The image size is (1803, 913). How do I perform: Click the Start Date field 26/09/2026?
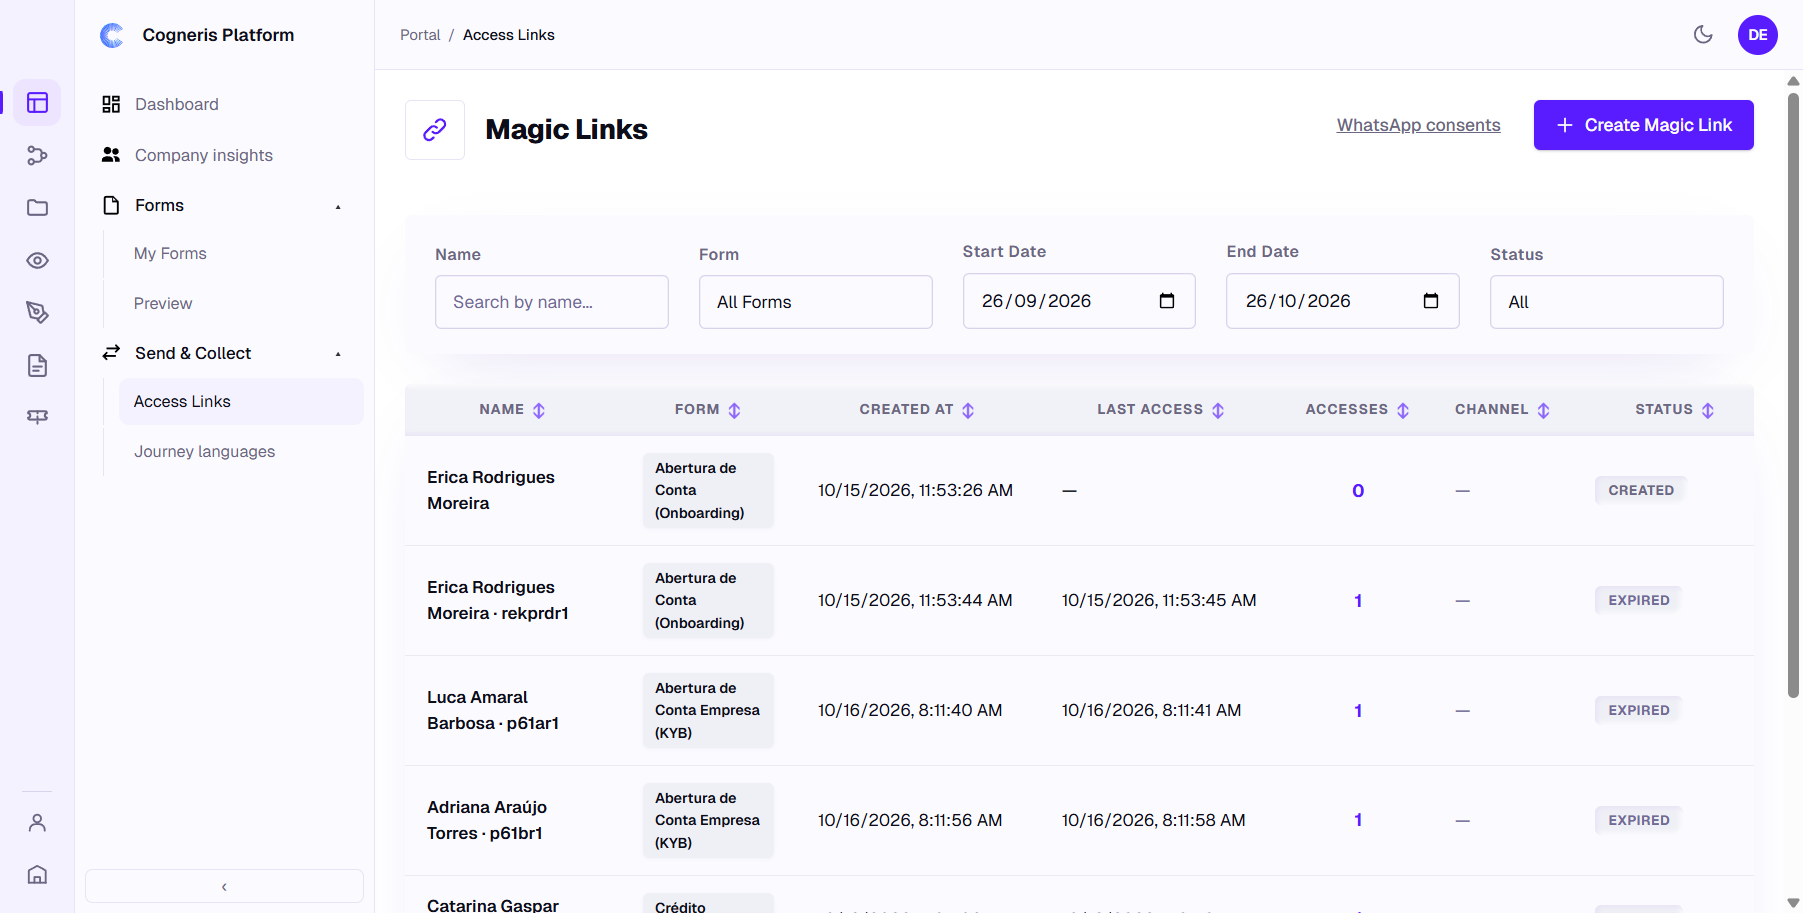1079,301
